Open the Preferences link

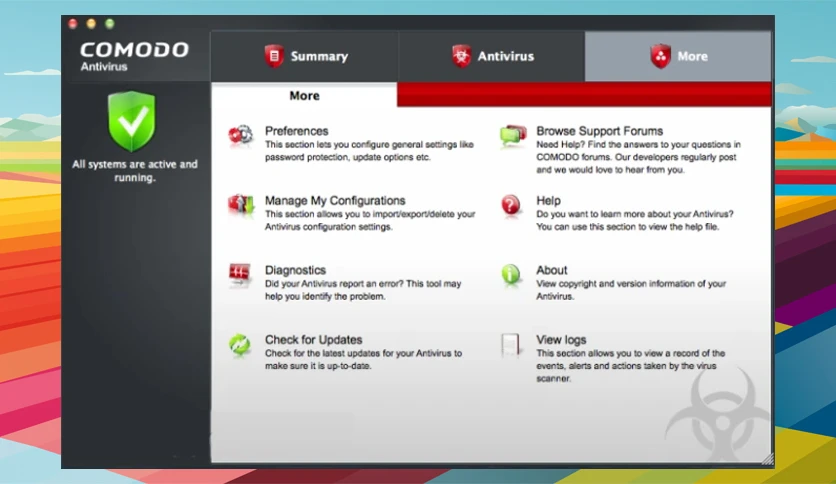coord(296,131)
